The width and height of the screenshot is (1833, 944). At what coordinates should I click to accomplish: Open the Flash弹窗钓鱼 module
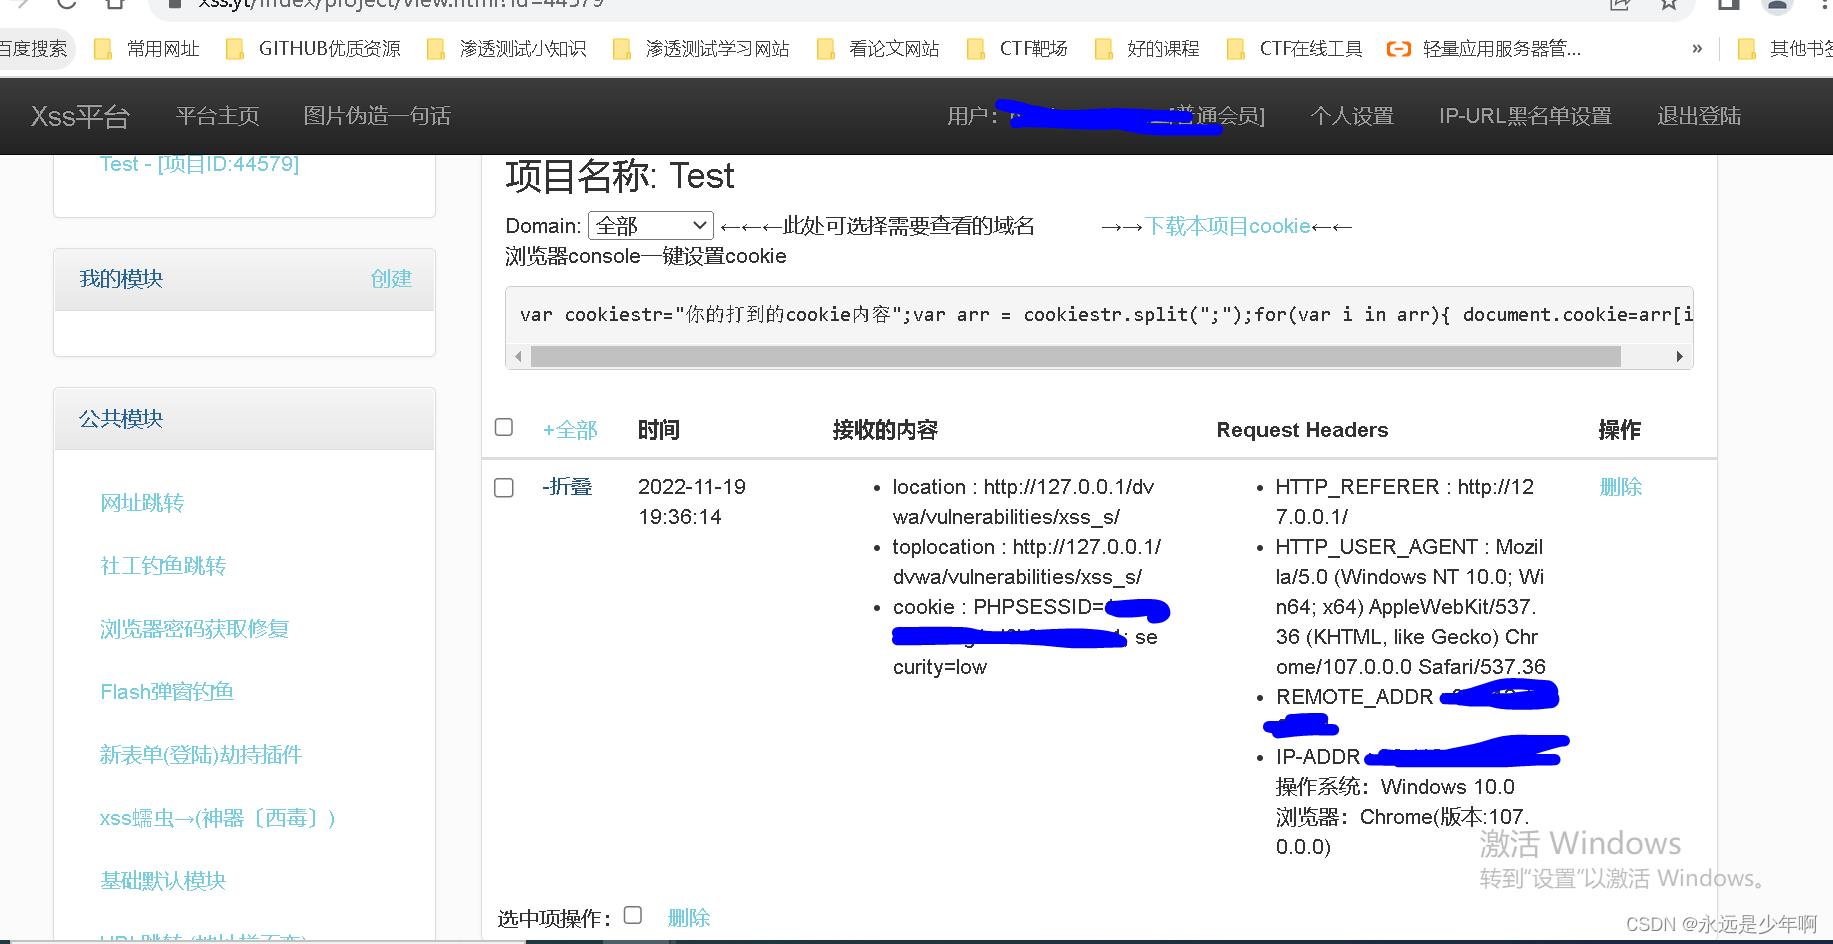(167, 692)
